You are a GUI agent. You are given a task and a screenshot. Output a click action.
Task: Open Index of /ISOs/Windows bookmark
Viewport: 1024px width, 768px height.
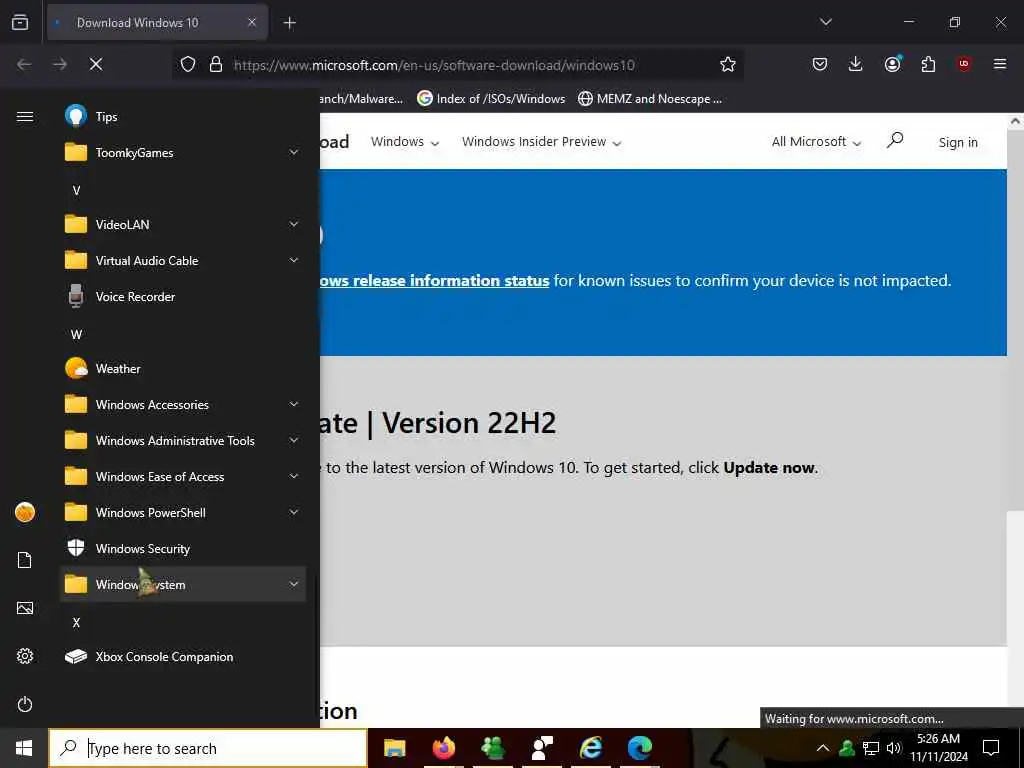coord(491,99)
